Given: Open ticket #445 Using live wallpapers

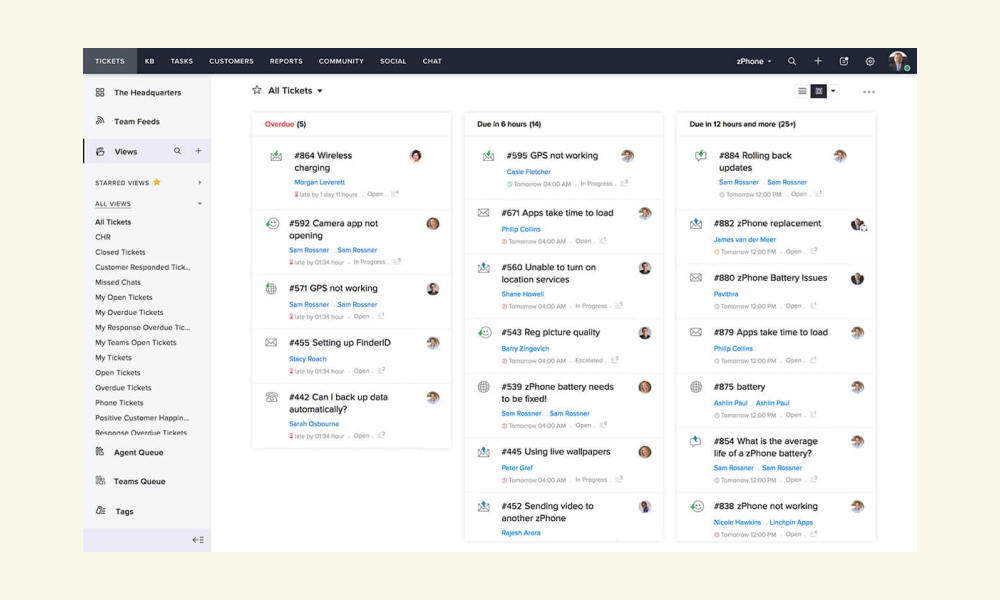Looking at the screenshot, I should [555, 451].
